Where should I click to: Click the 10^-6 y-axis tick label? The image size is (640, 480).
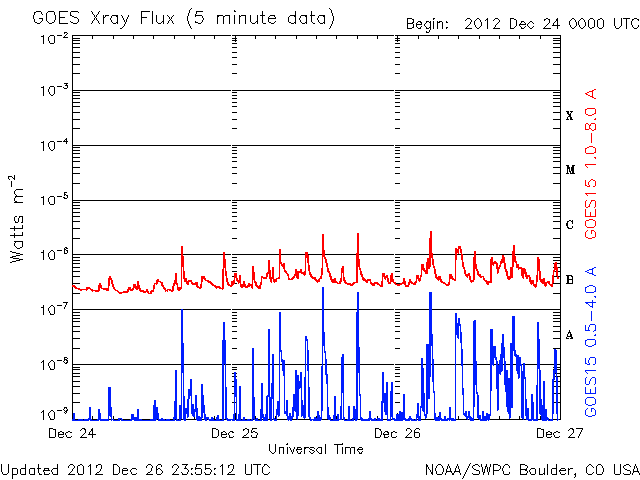55,255
